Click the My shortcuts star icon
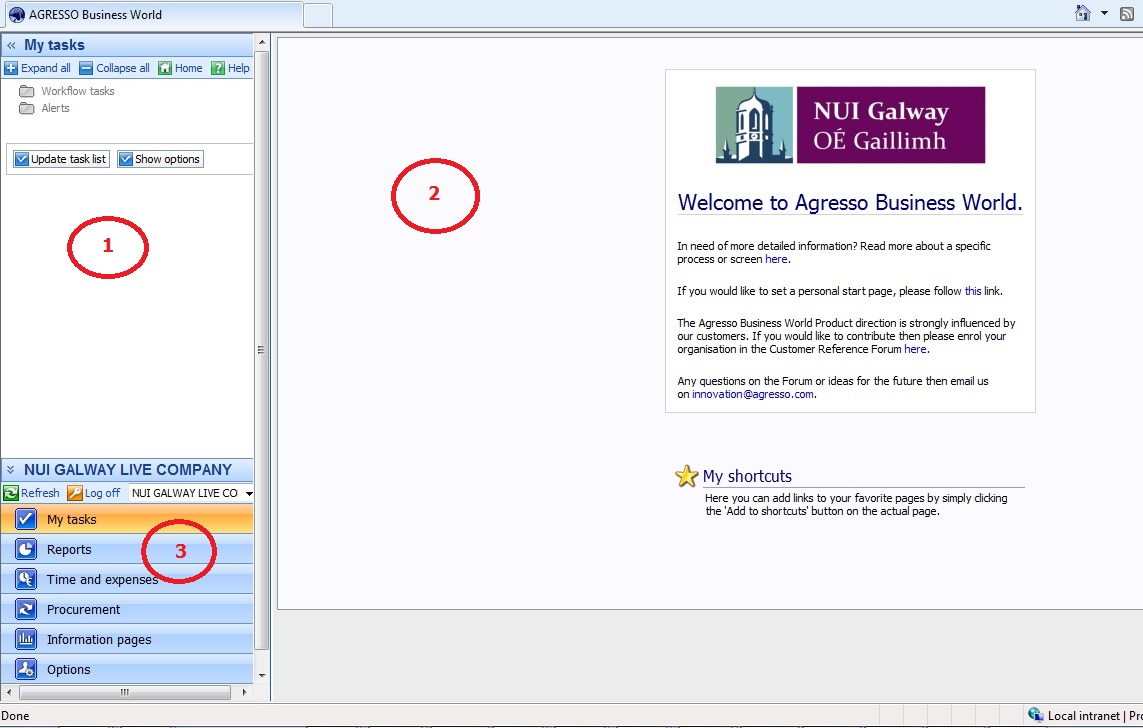The image size is (1143, 728). pos(687,477)
